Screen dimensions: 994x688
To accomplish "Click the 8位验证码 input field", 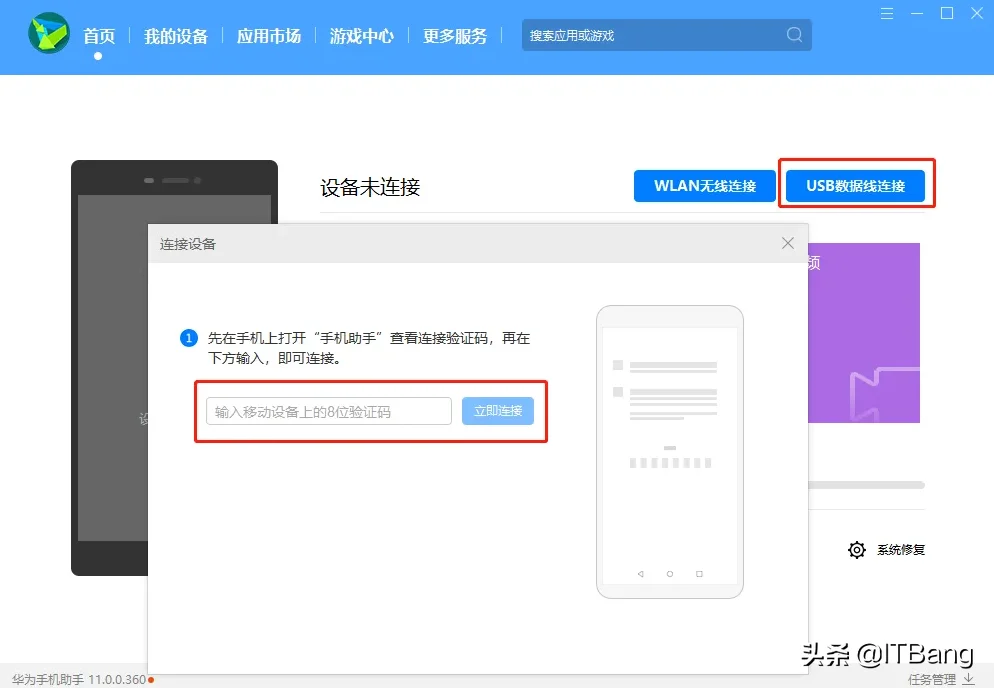I will (x=328, y=412).
